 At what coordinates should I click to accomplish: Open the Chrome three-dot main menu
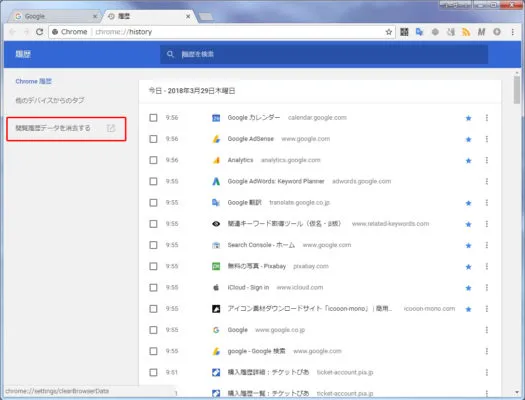point(513,32)
